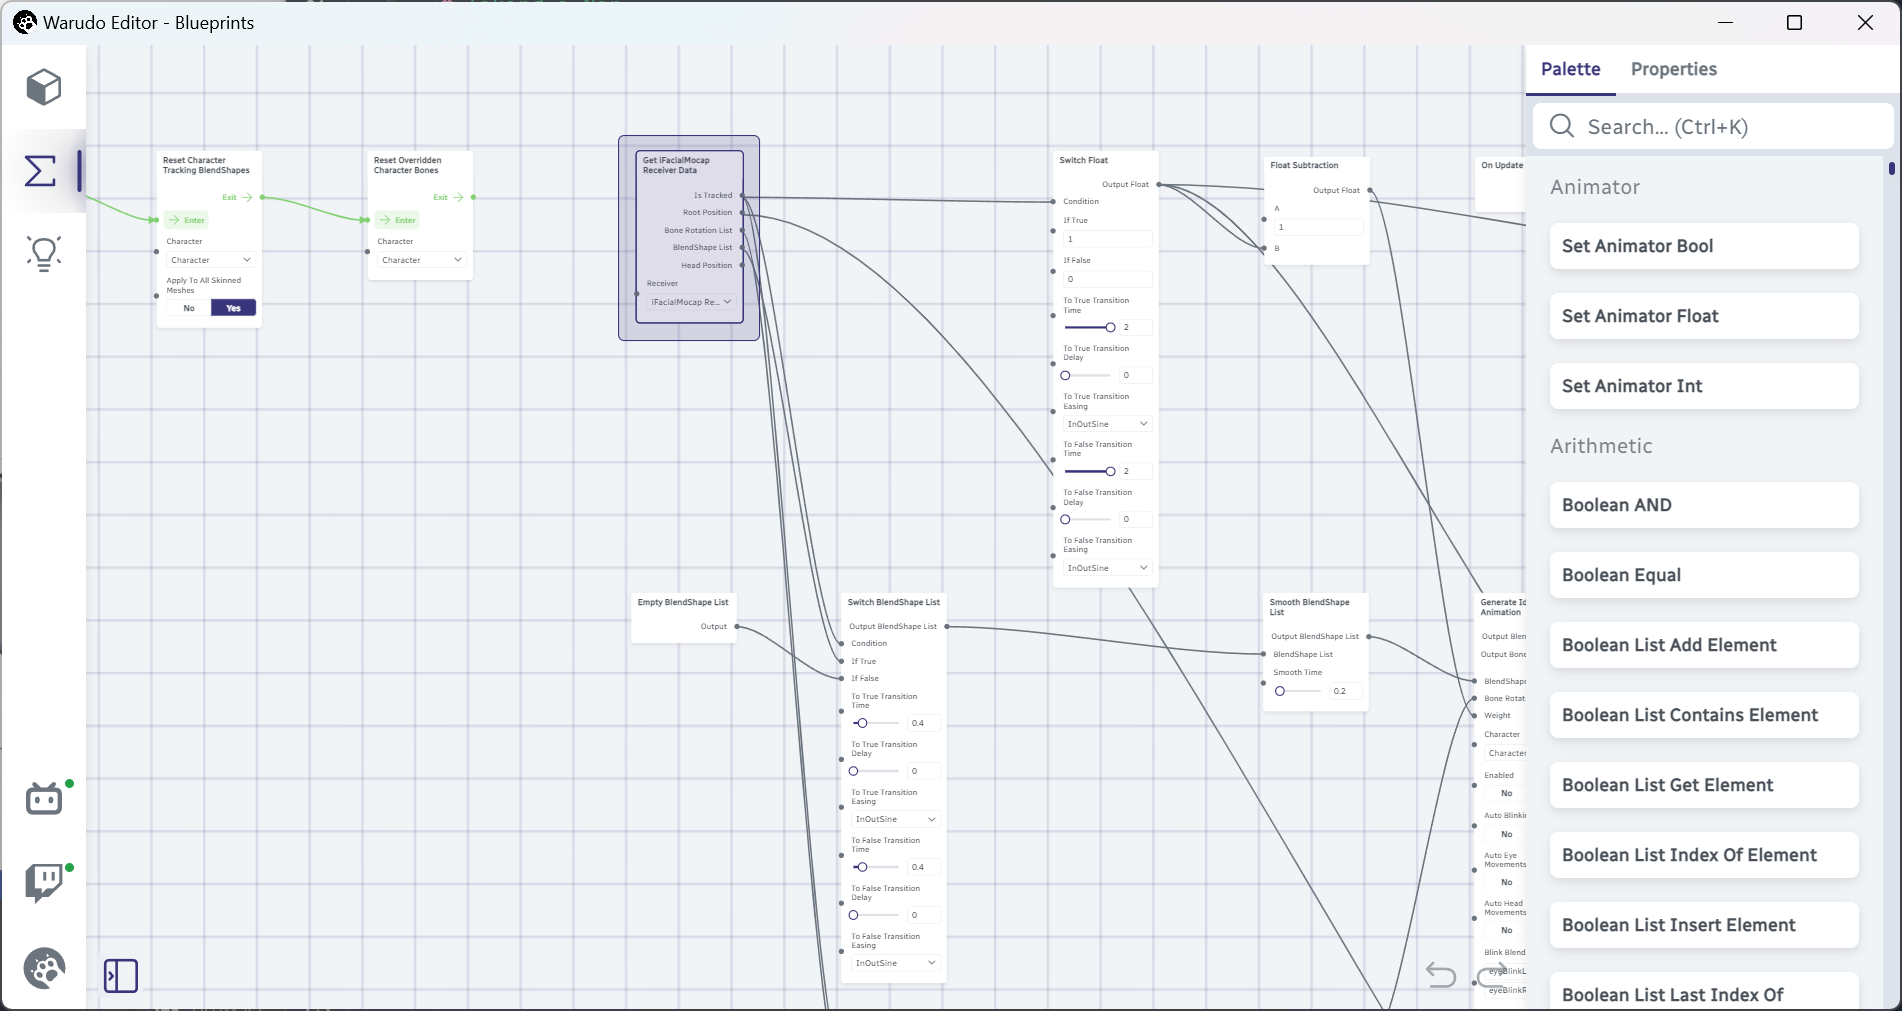Open the iFacialMocap Receiver dropdown
Screen dimensions: 1902x1011
691,302
